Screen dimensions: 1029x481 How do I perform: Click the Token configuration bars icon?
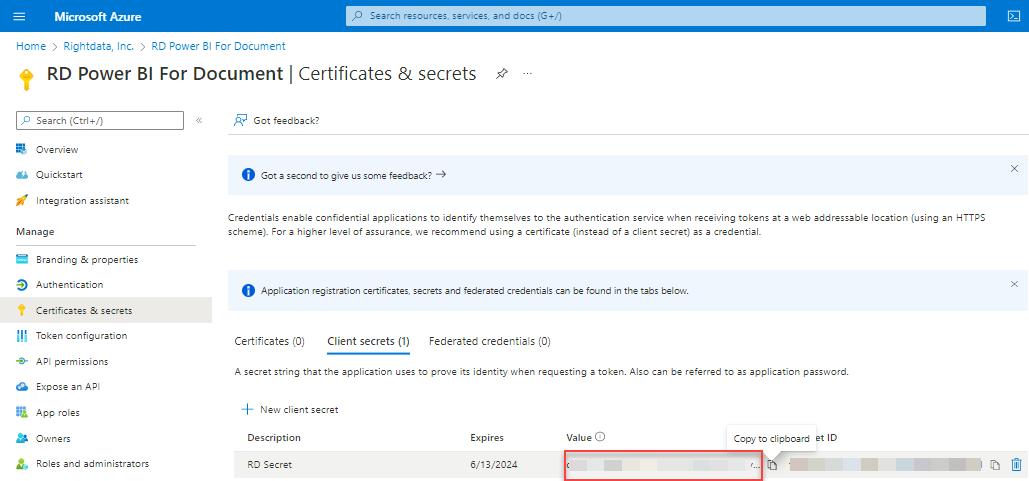click(22, 336)
